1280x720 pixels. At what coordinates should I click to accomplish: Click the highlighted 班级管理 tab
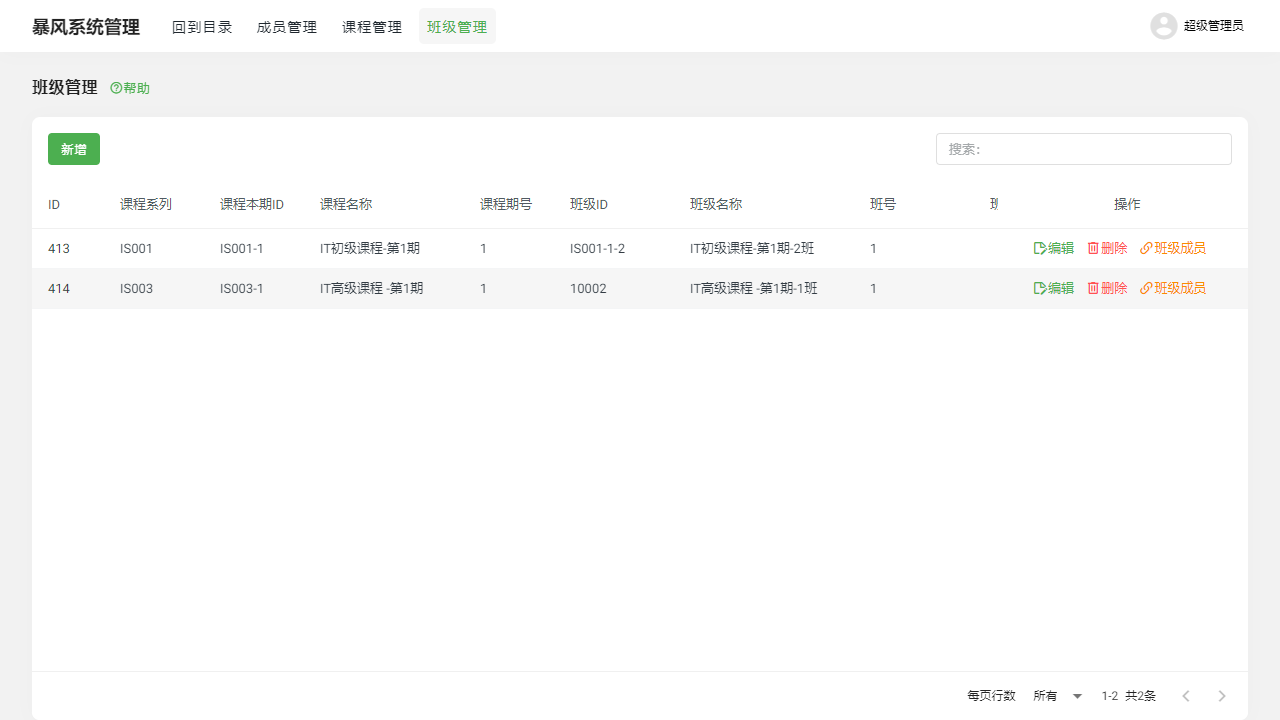pyautogui.click(x=457, y=26)
